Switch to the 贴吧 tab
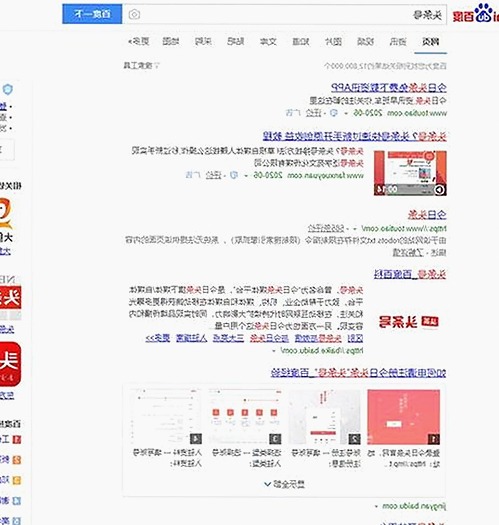The width and height of the screenshot is (499, 525). coord(235,42)
